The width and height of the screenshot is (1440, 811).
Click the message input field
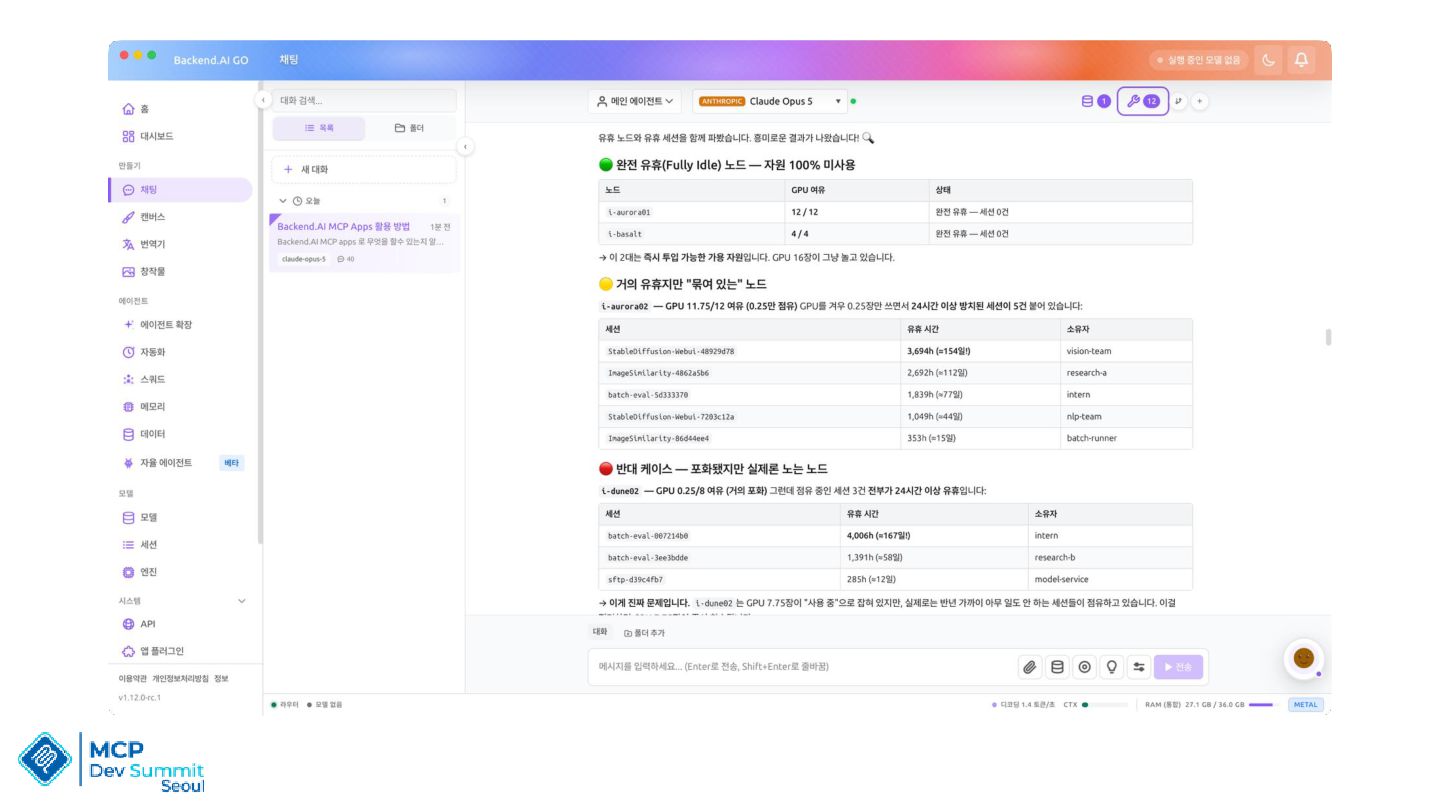800,667
